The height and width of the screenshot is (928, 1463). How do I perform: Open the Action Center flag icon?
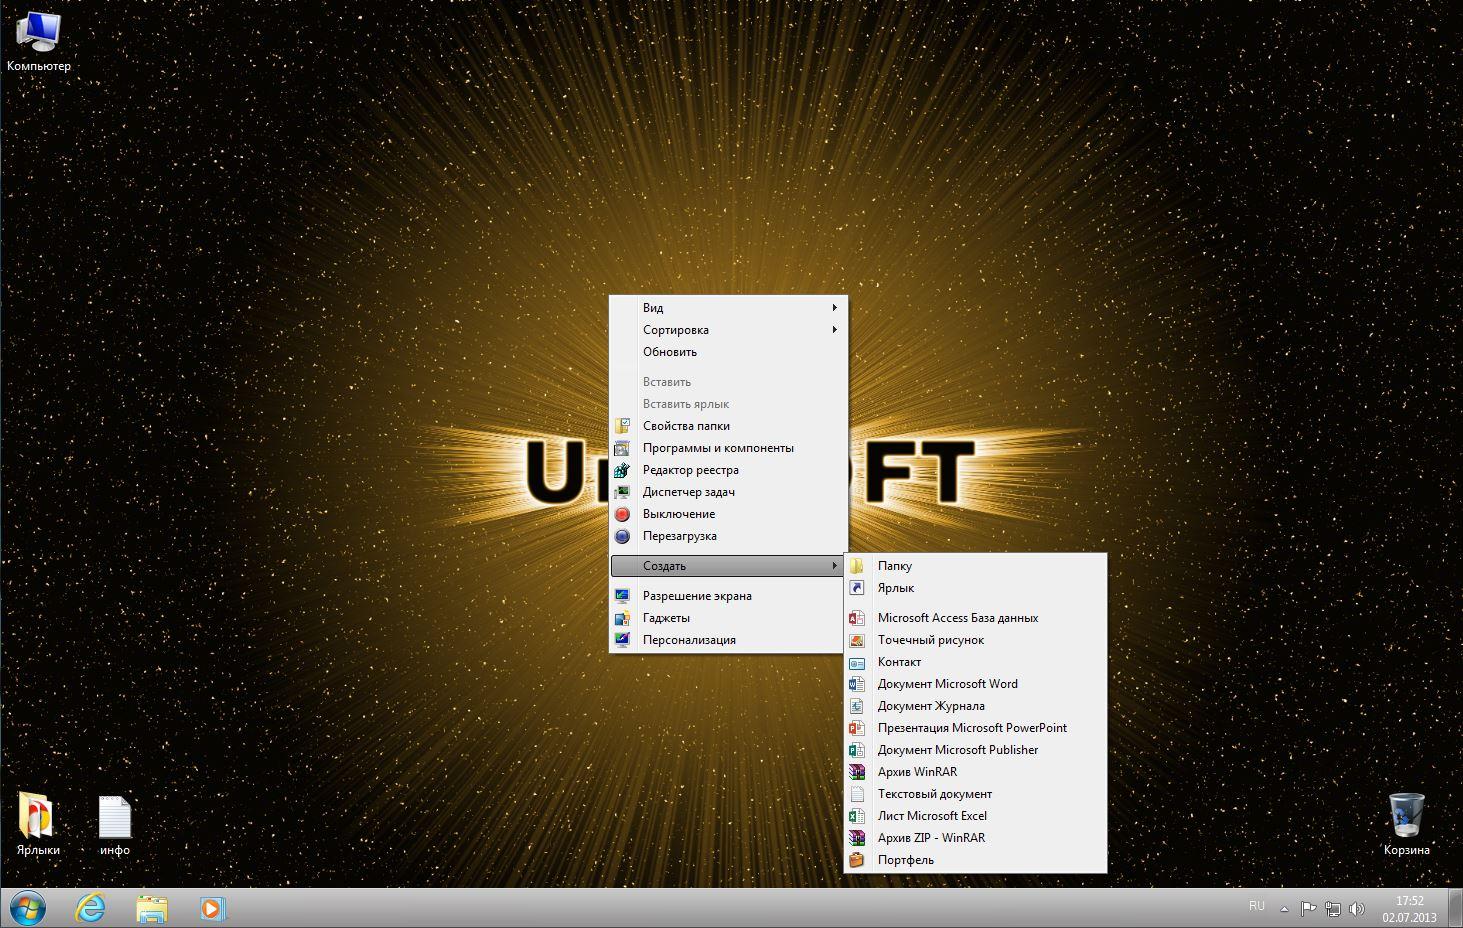pos(1308,909)
